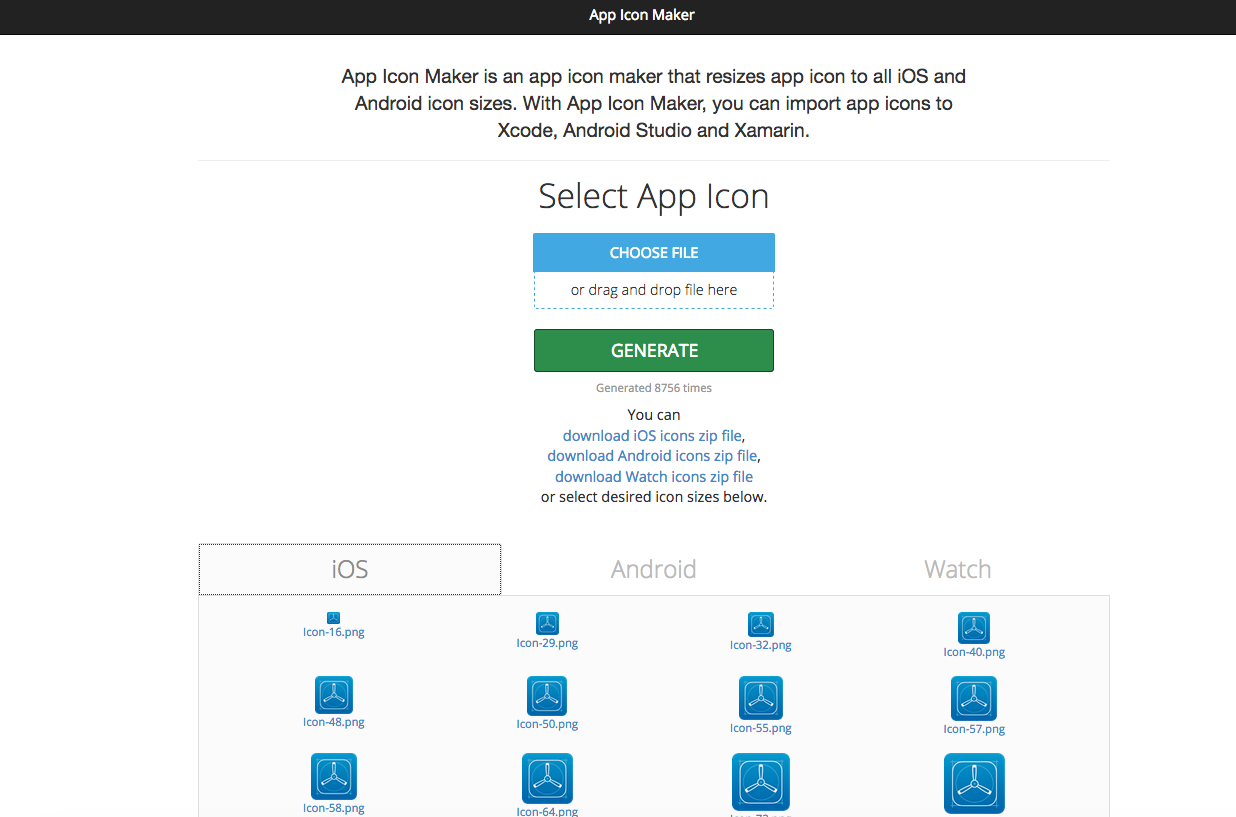Select the Icon-29.png thumbnail
This screenshot has height=817, width=1236.
(x=547, y=622)
